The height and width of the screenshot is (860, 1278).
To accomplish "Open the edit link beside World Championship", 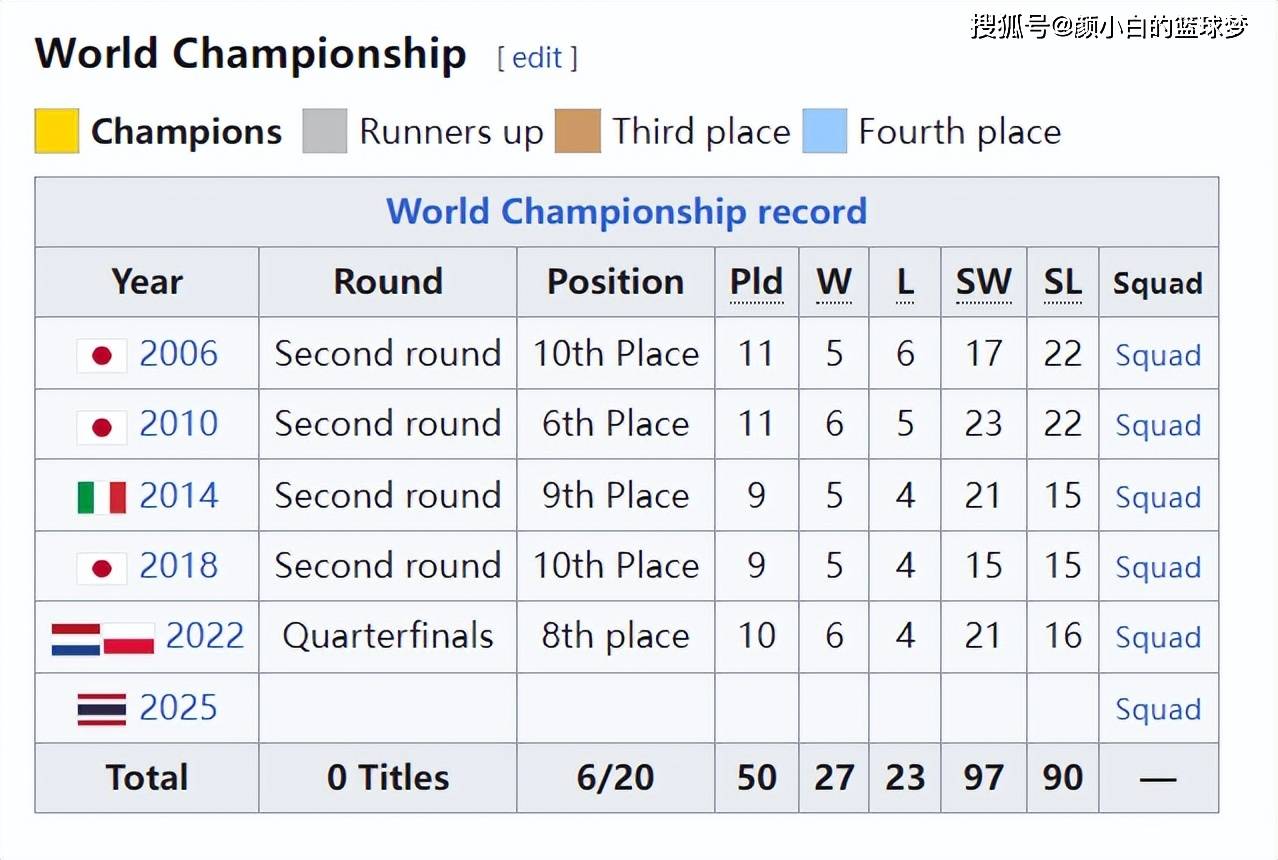I will [537, 58].
